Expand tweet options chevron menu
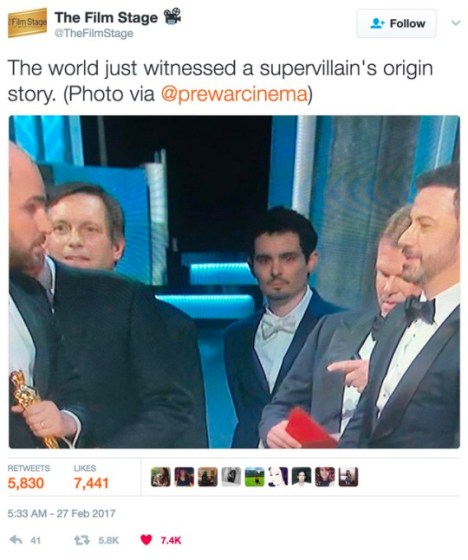468x560 pixels. point(455,23)
